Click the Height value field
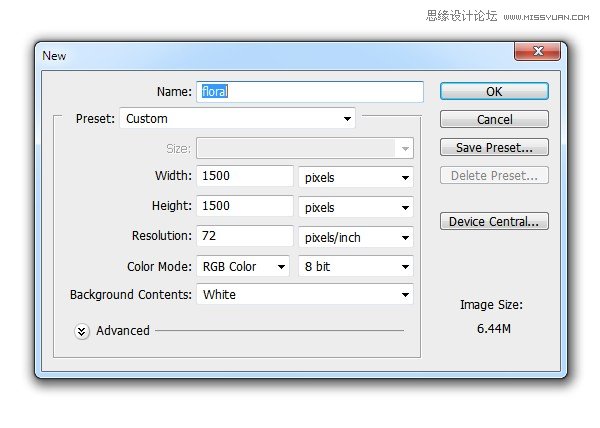Viewport: 600px width, 428px height. (245, 207)
